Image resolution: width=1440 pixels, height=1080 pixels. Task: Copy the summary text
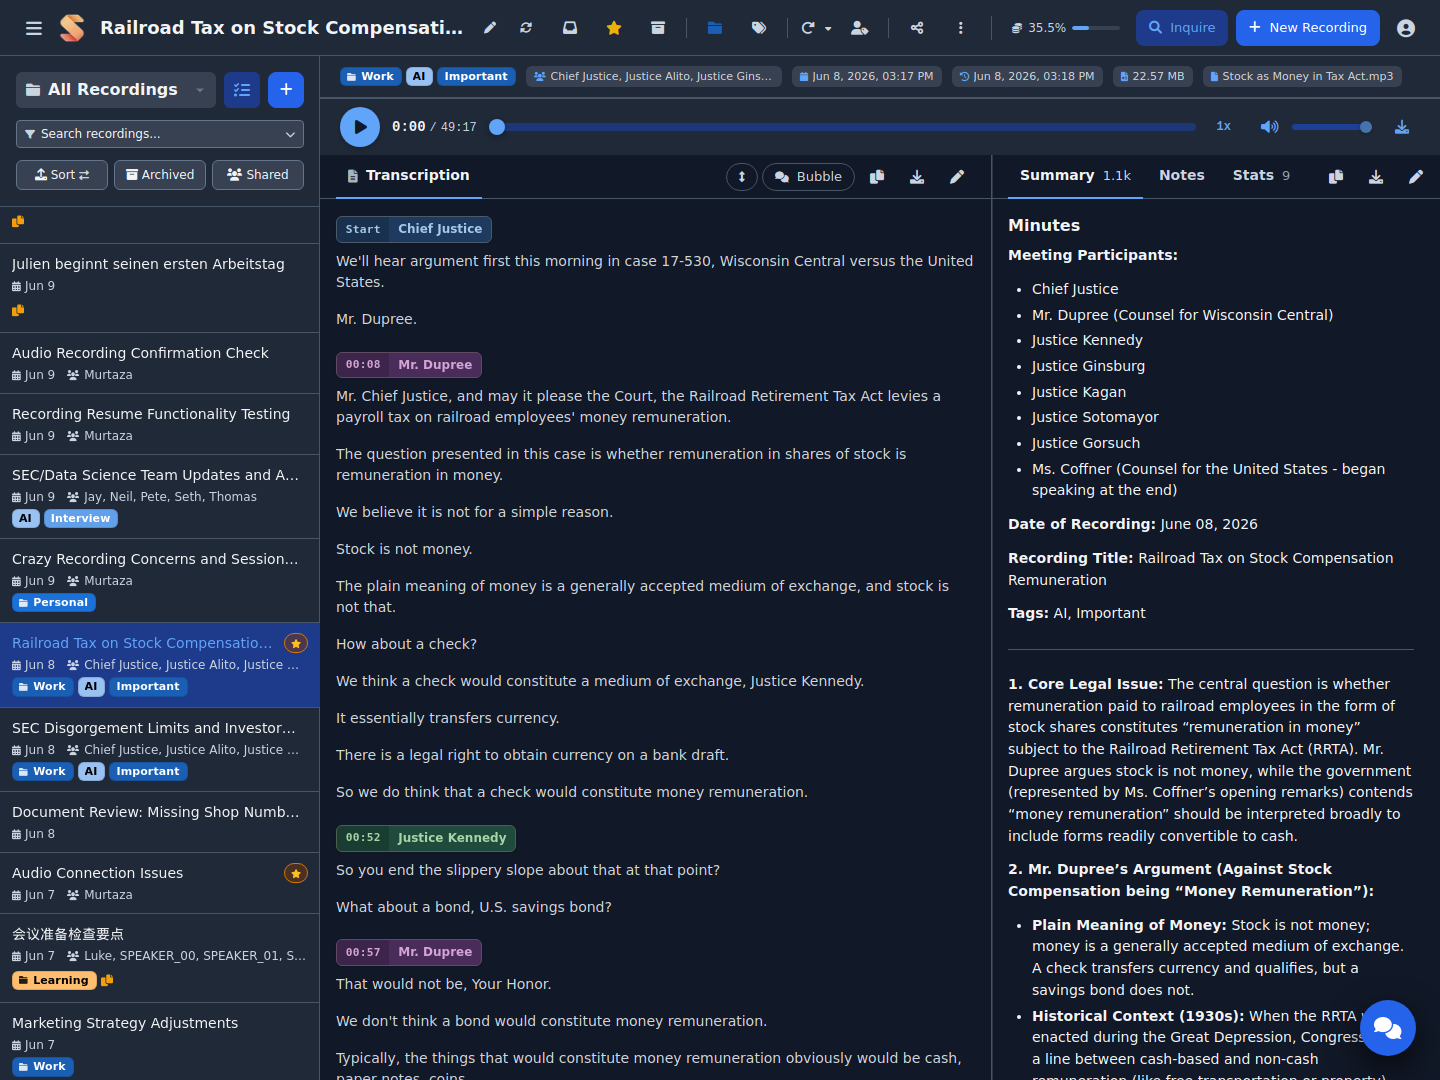tap(1336, 177)
